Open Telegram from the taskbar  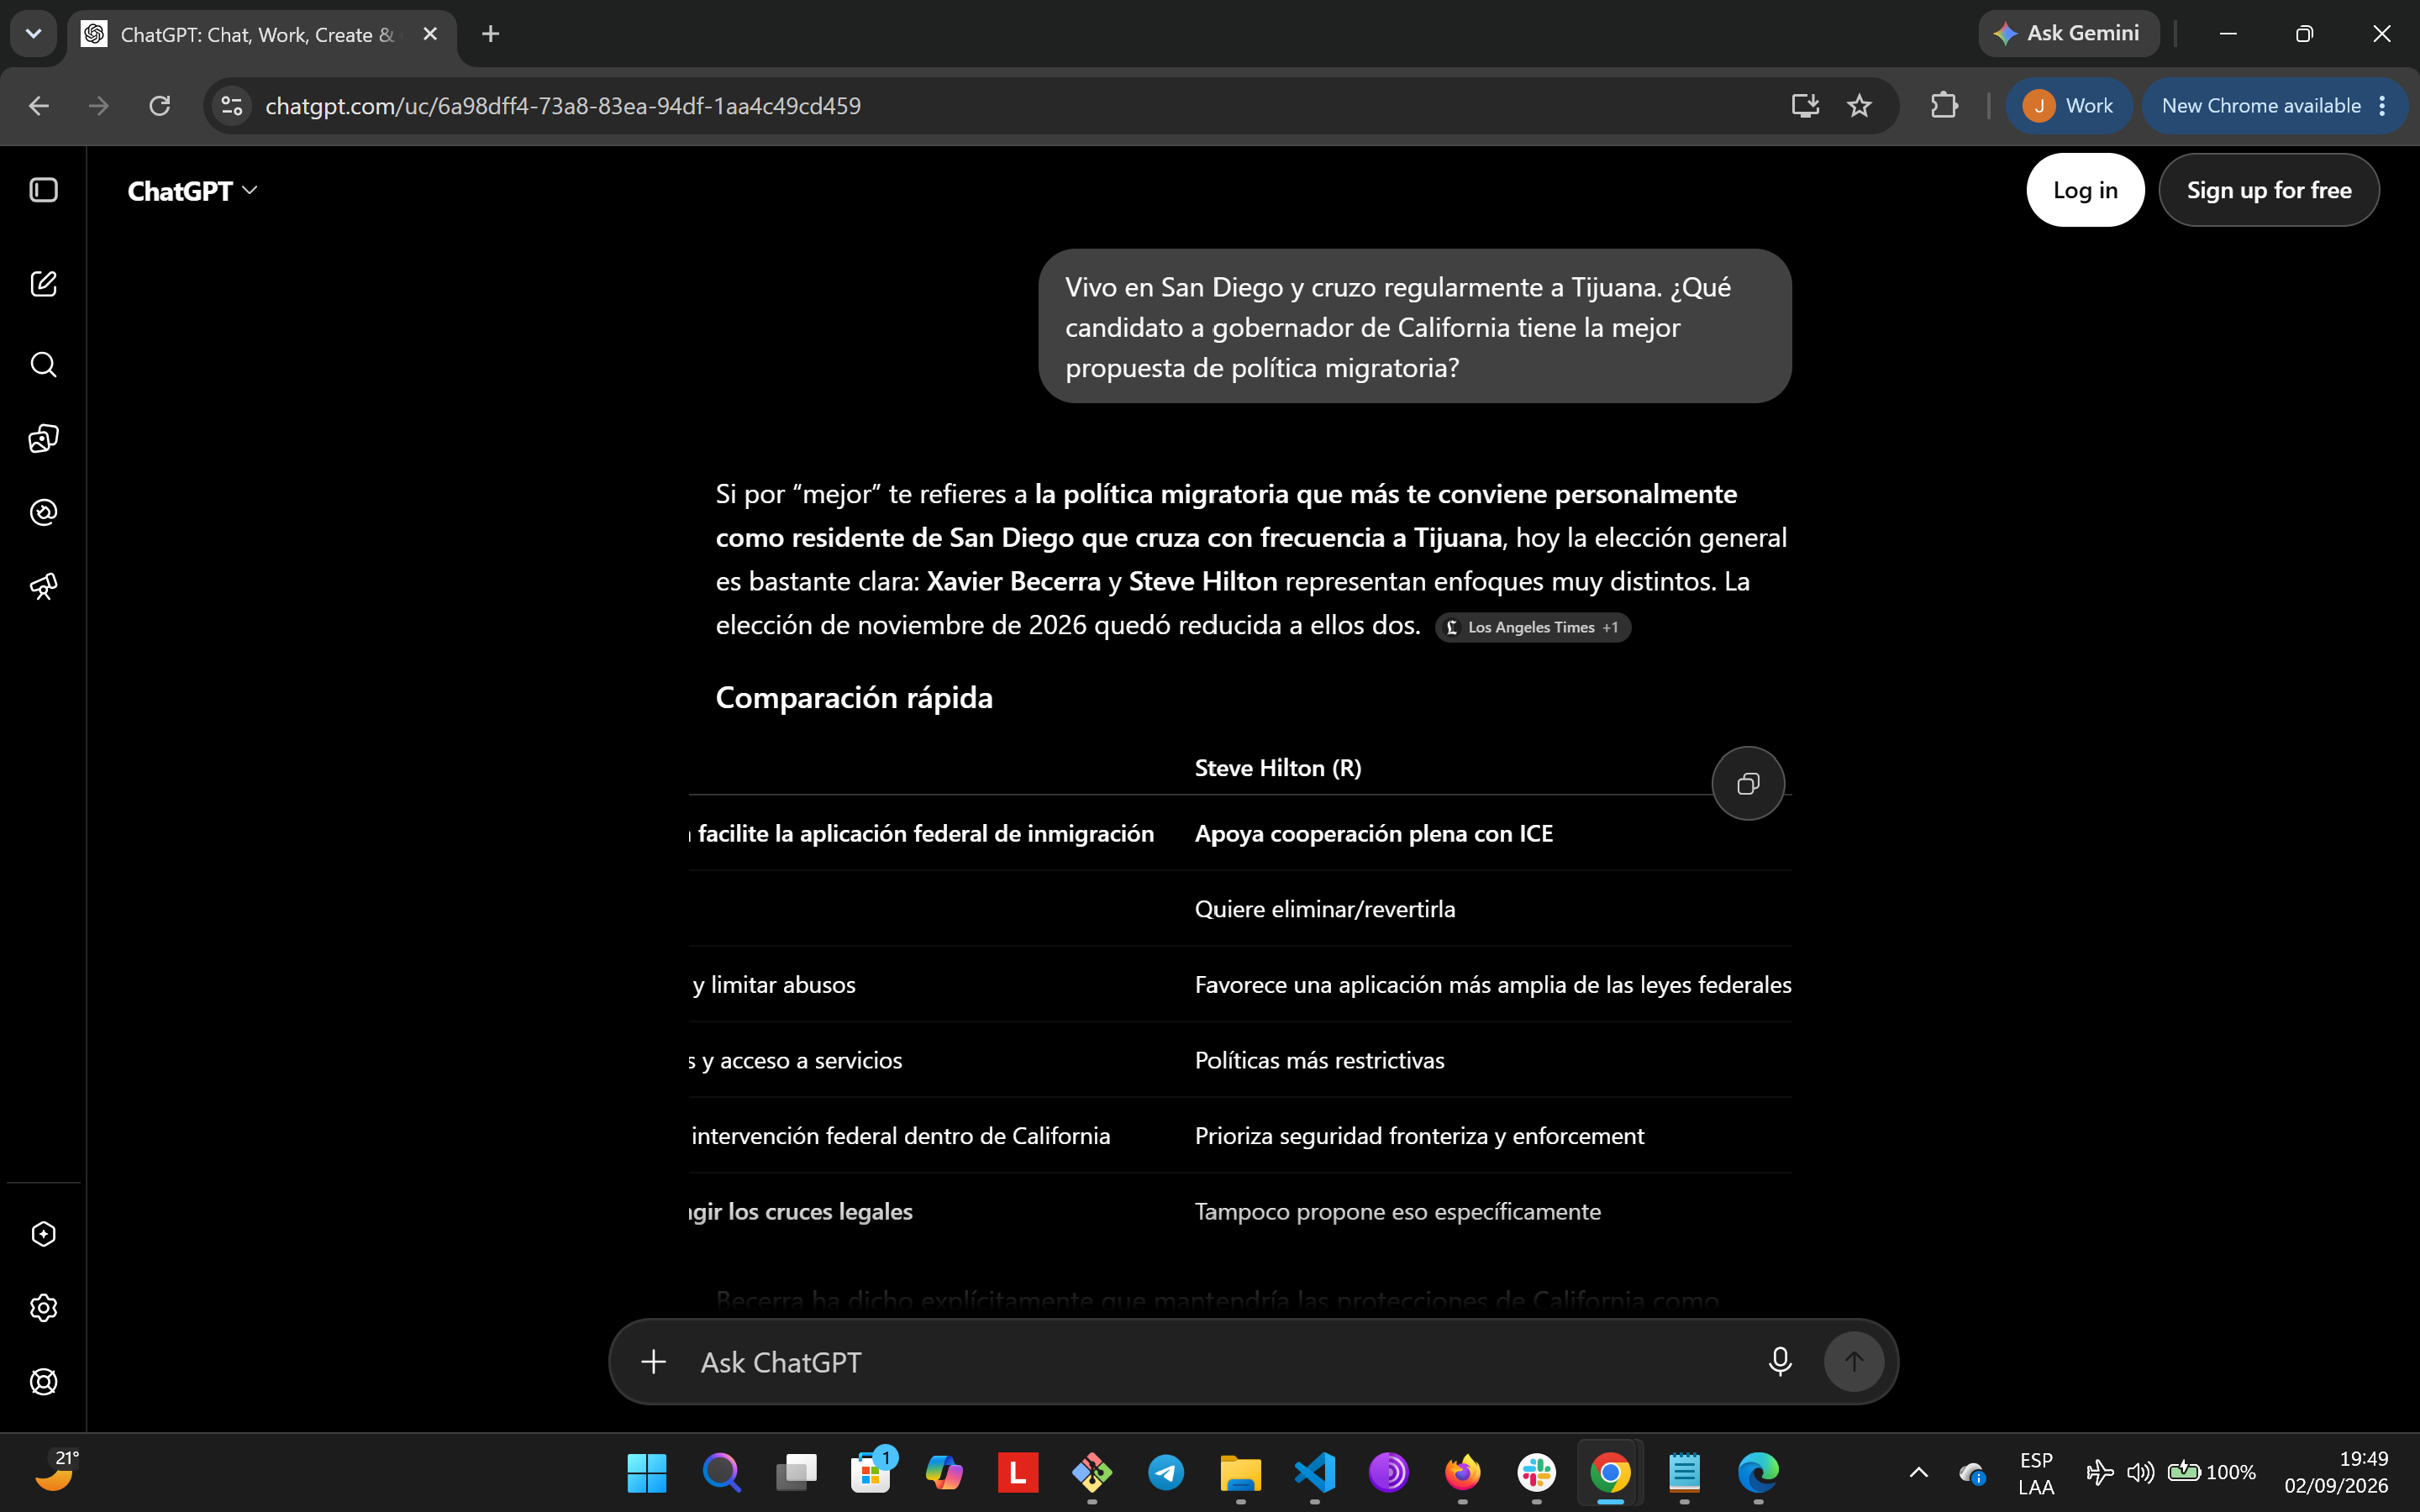click(x=1166, y=1472)
